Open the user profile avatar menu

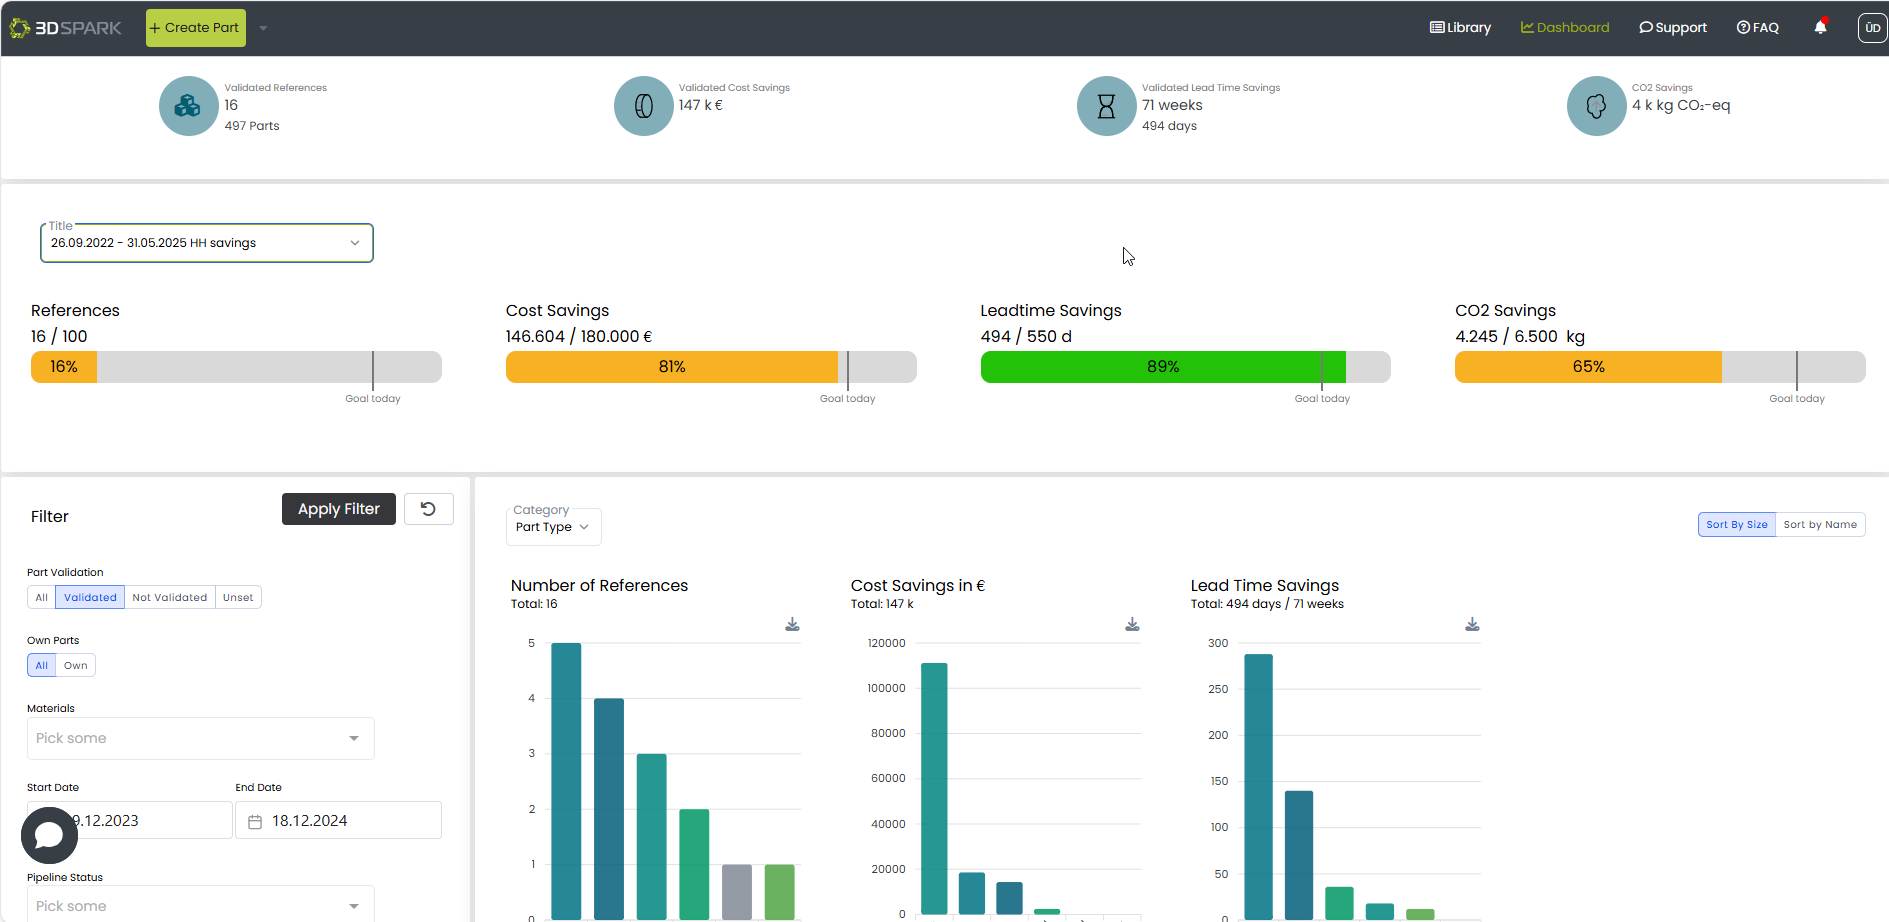1872,28
